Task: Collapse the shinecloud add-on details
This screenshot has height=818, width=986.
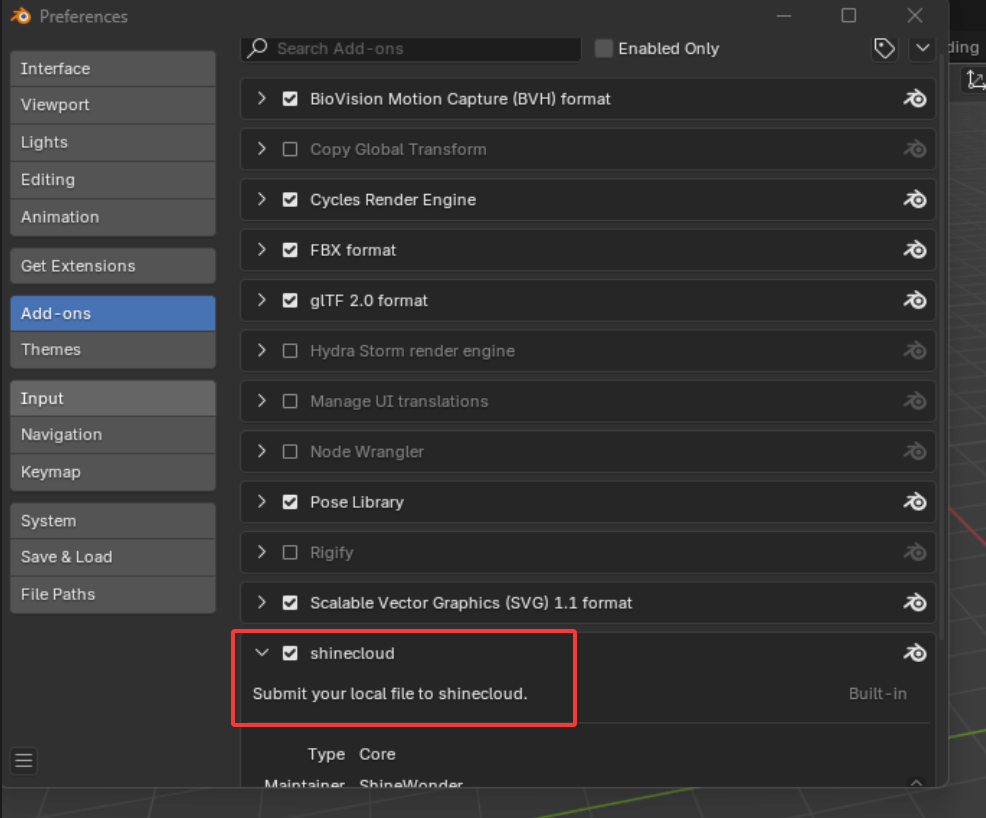Action: [262, 652]
